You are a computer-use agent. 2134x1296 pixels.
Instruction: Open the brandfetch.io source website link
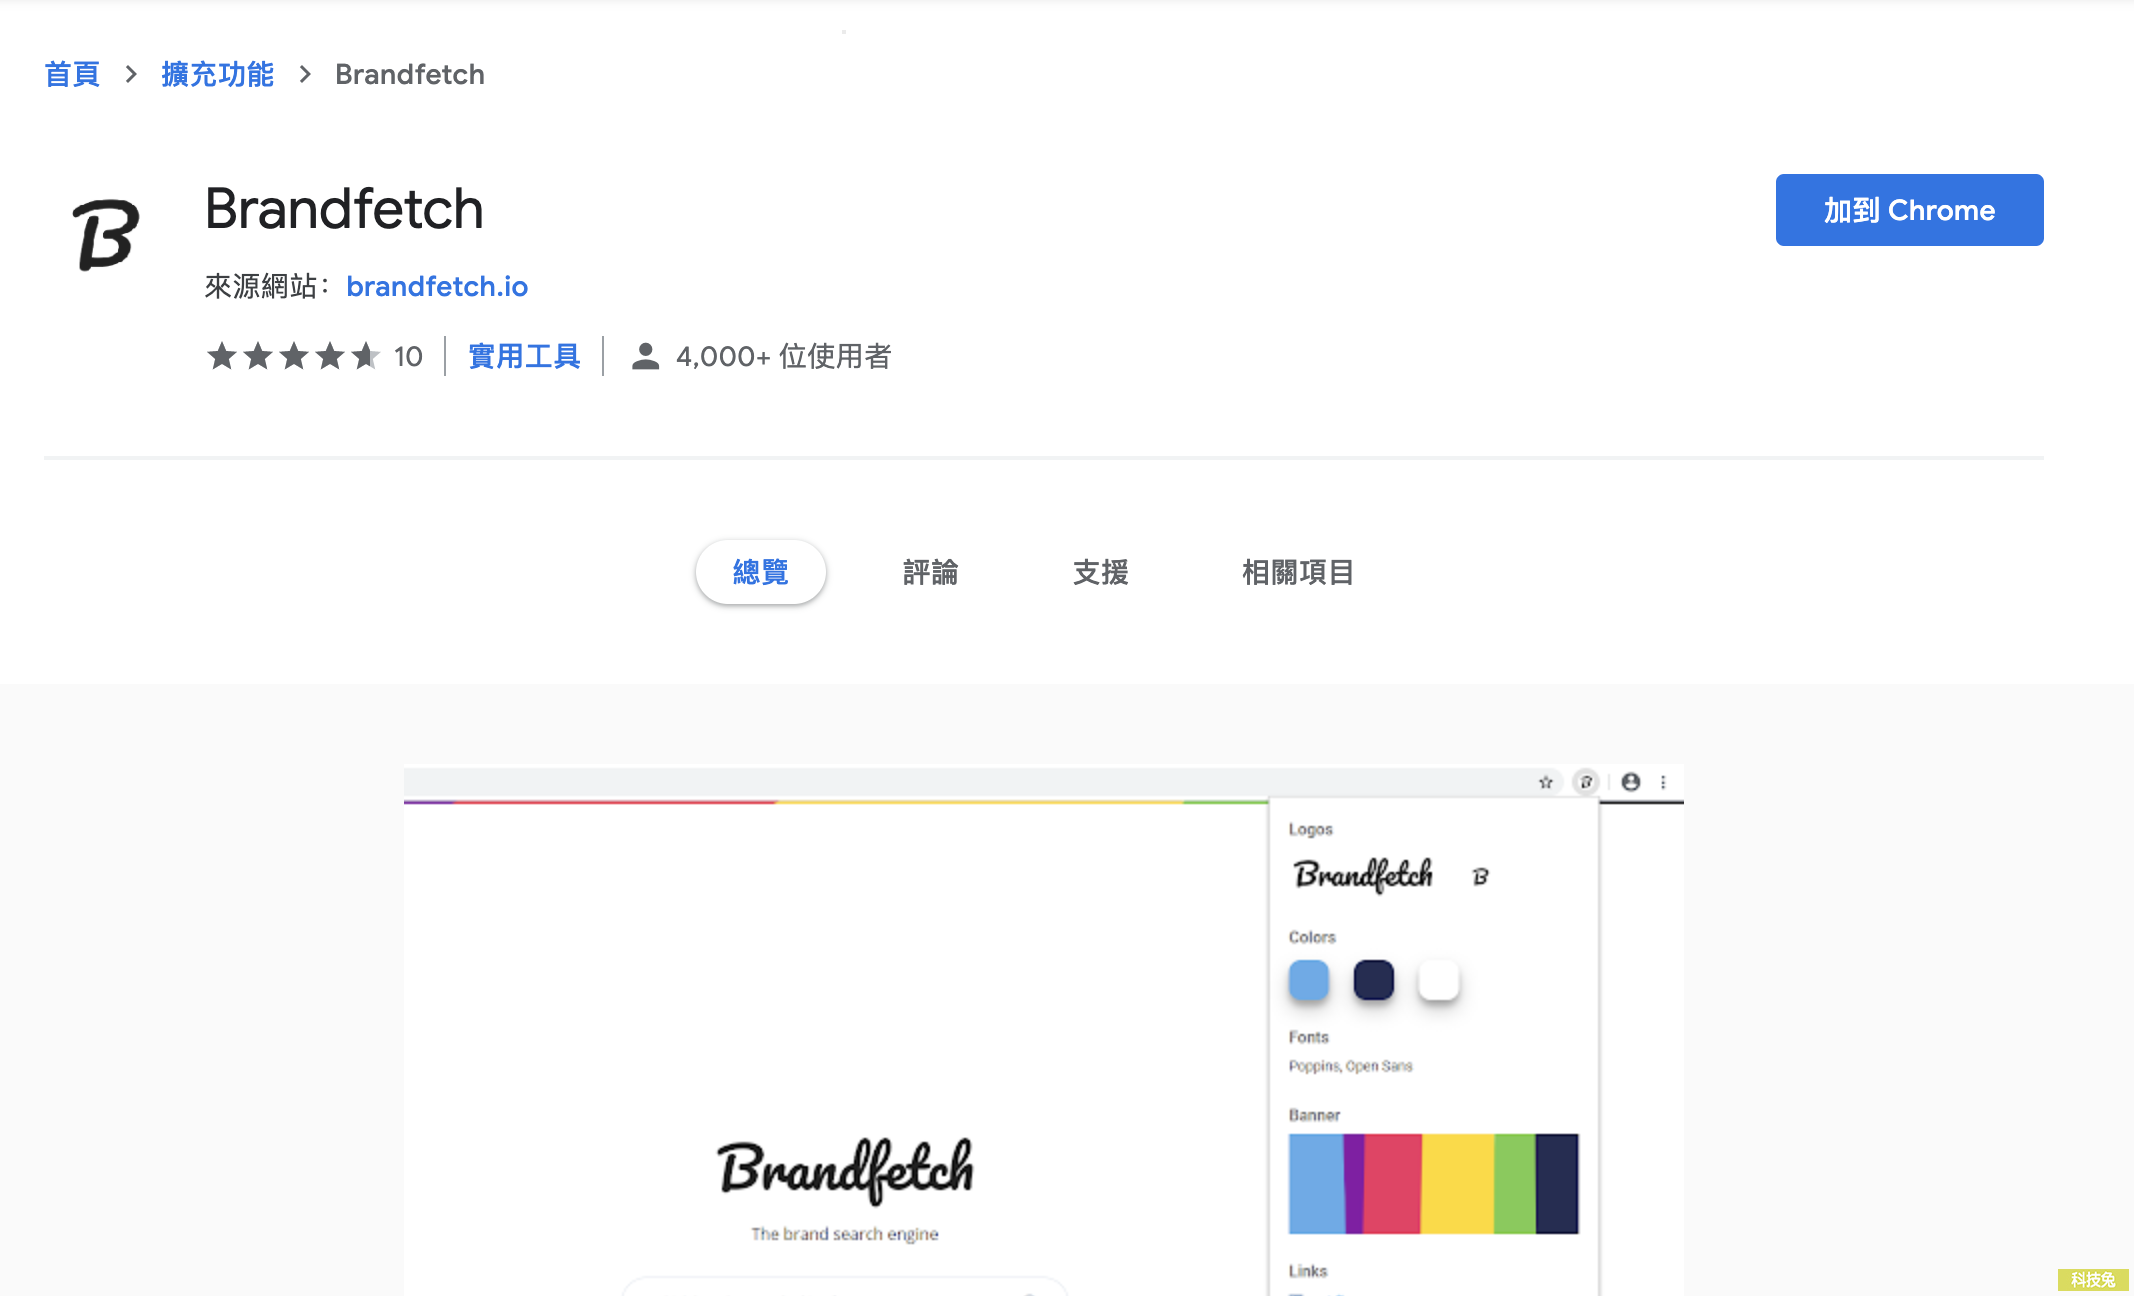click(437, 286)
